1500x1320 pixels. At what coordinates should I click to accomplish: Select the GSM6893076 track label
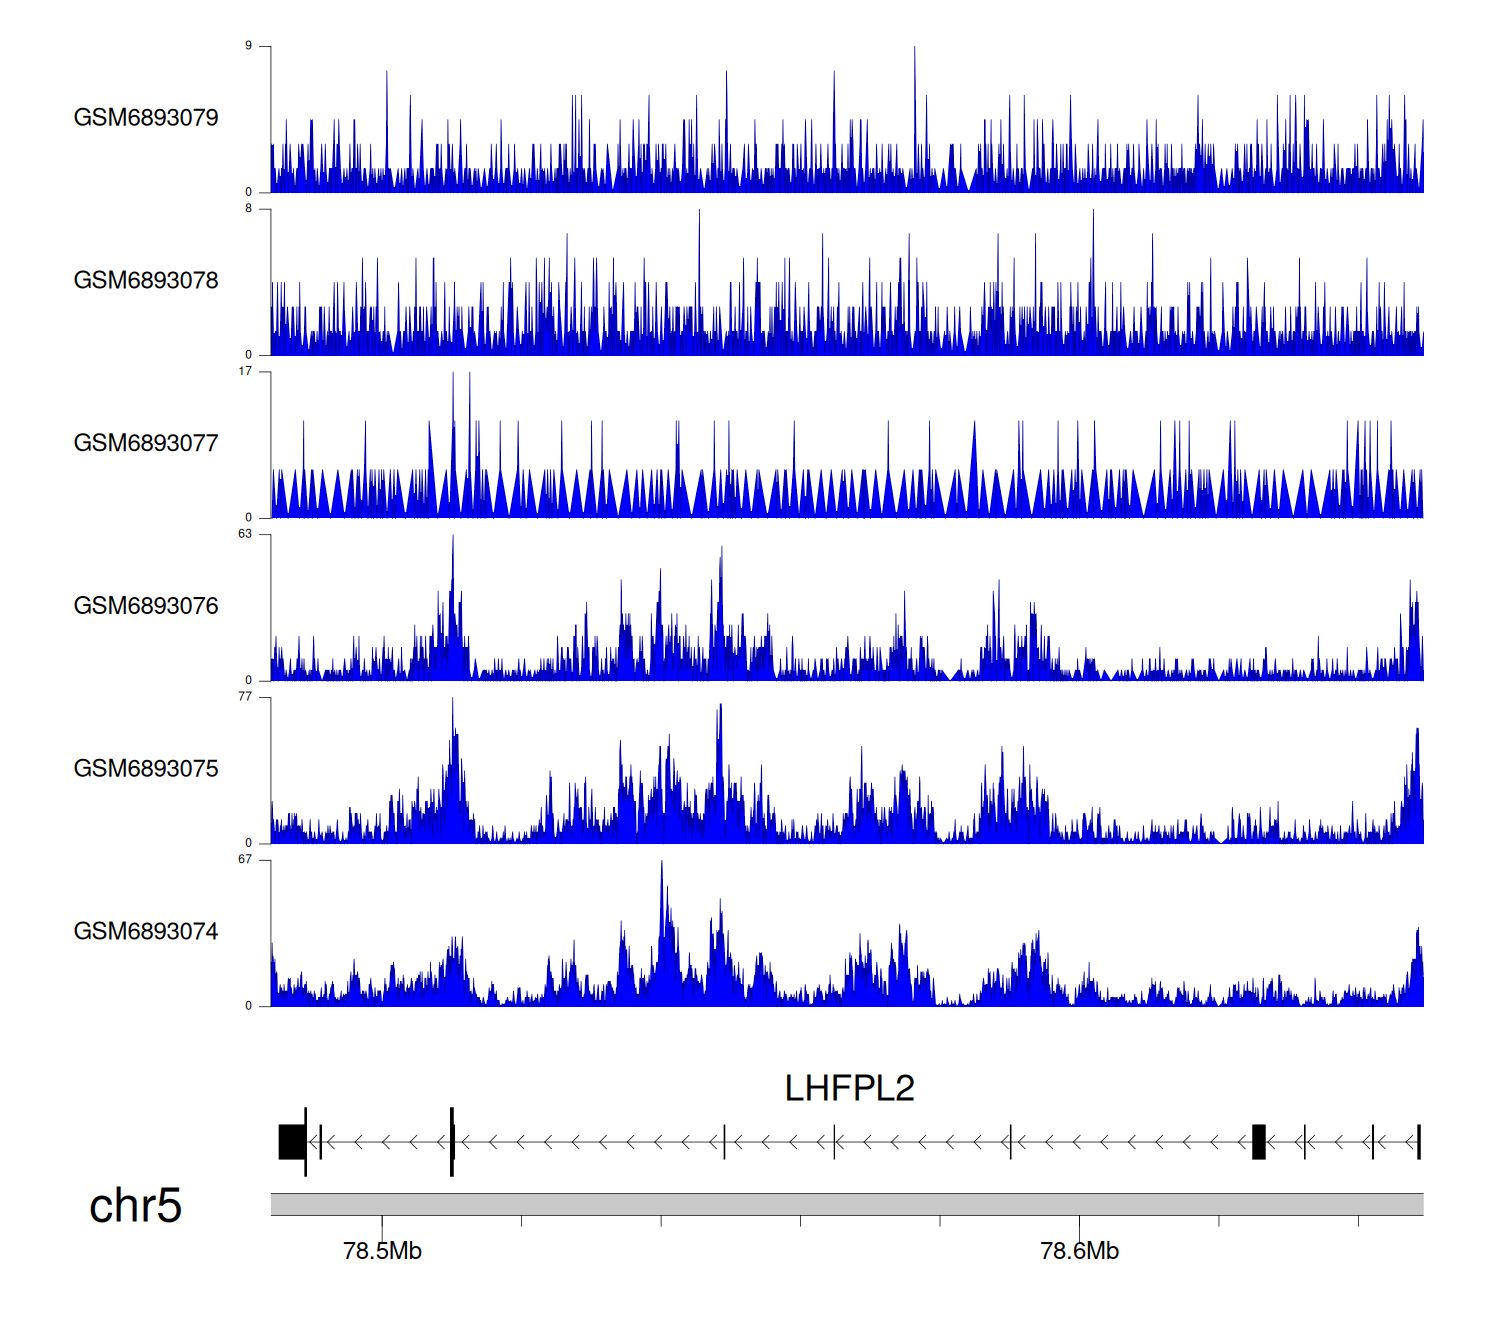pyautogui.click(x=146, y=606)
